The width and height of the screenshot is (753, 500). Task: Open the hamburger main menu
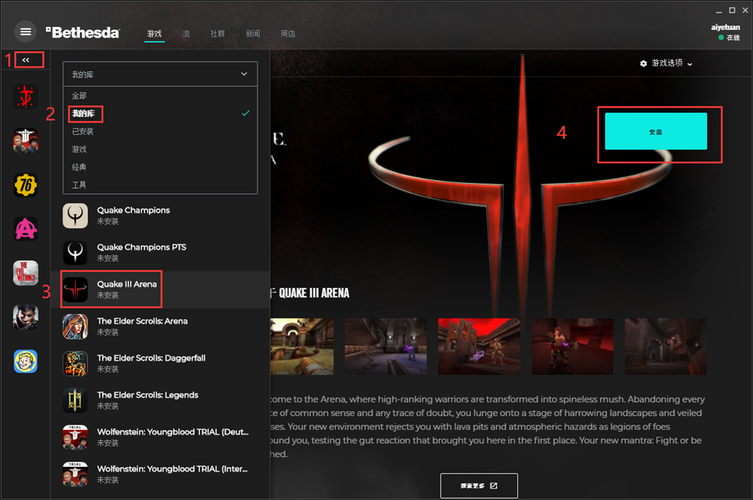(x=25, y=32)
